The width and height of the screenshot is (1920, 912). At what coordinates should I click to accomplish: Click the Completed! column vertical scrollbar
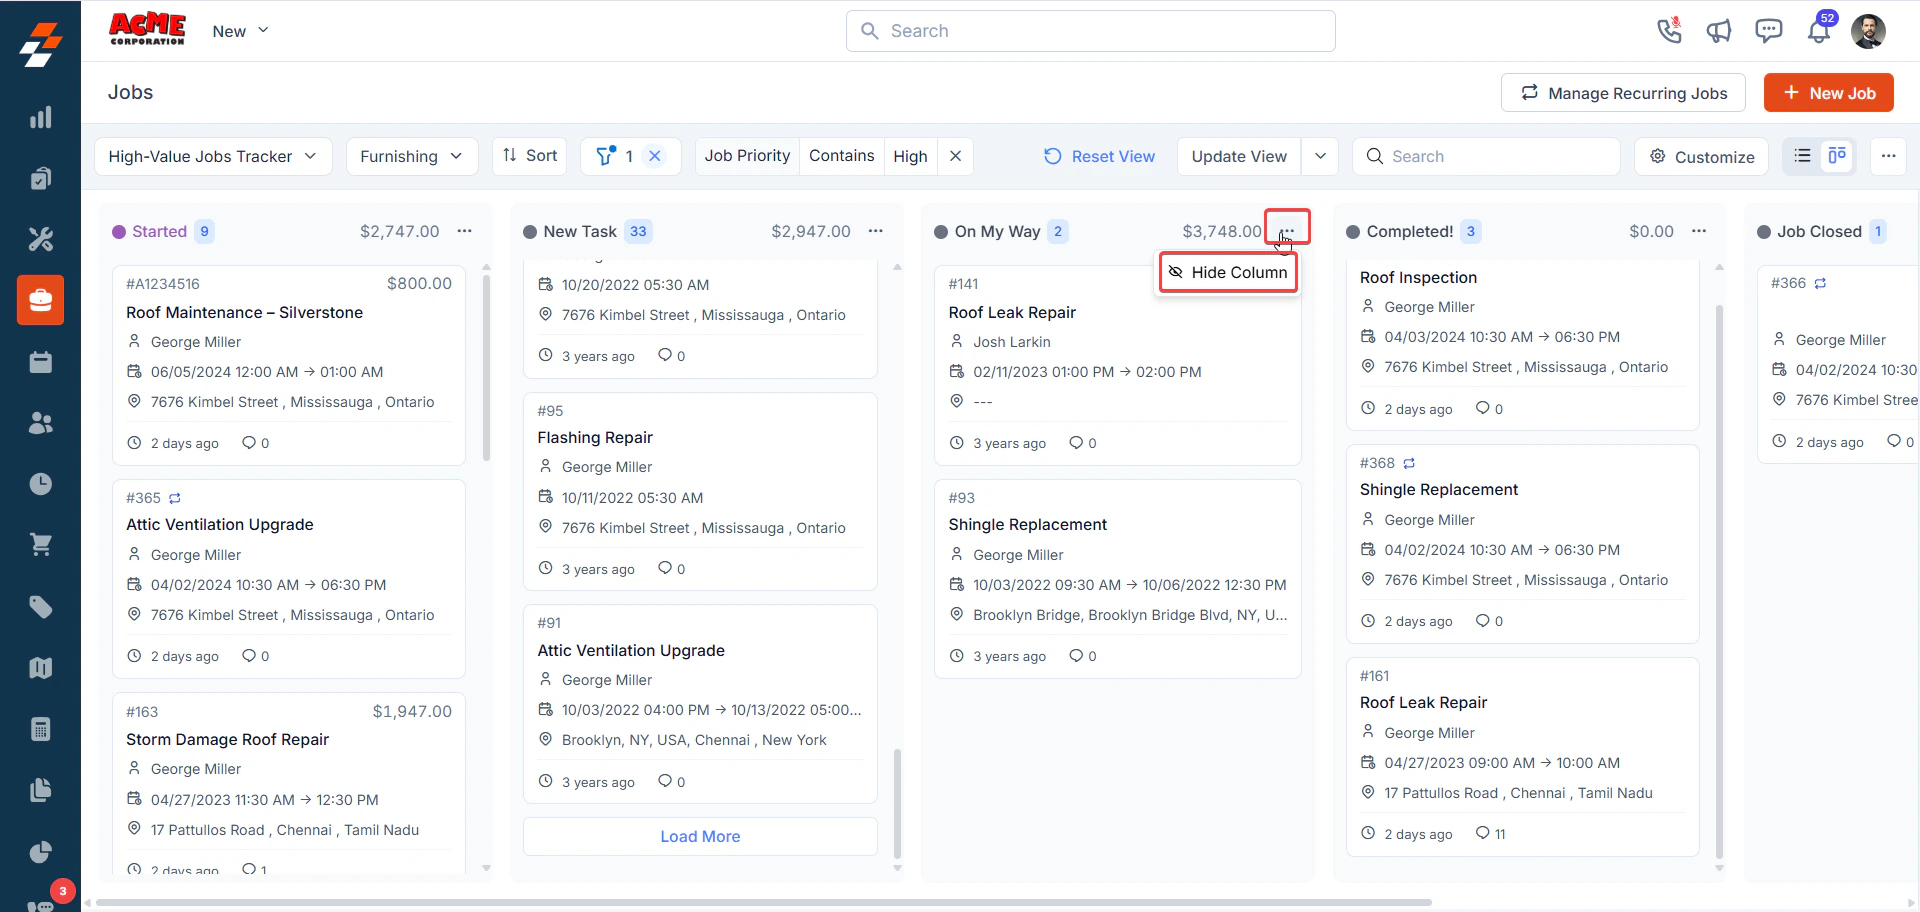tap(1719, 580)
